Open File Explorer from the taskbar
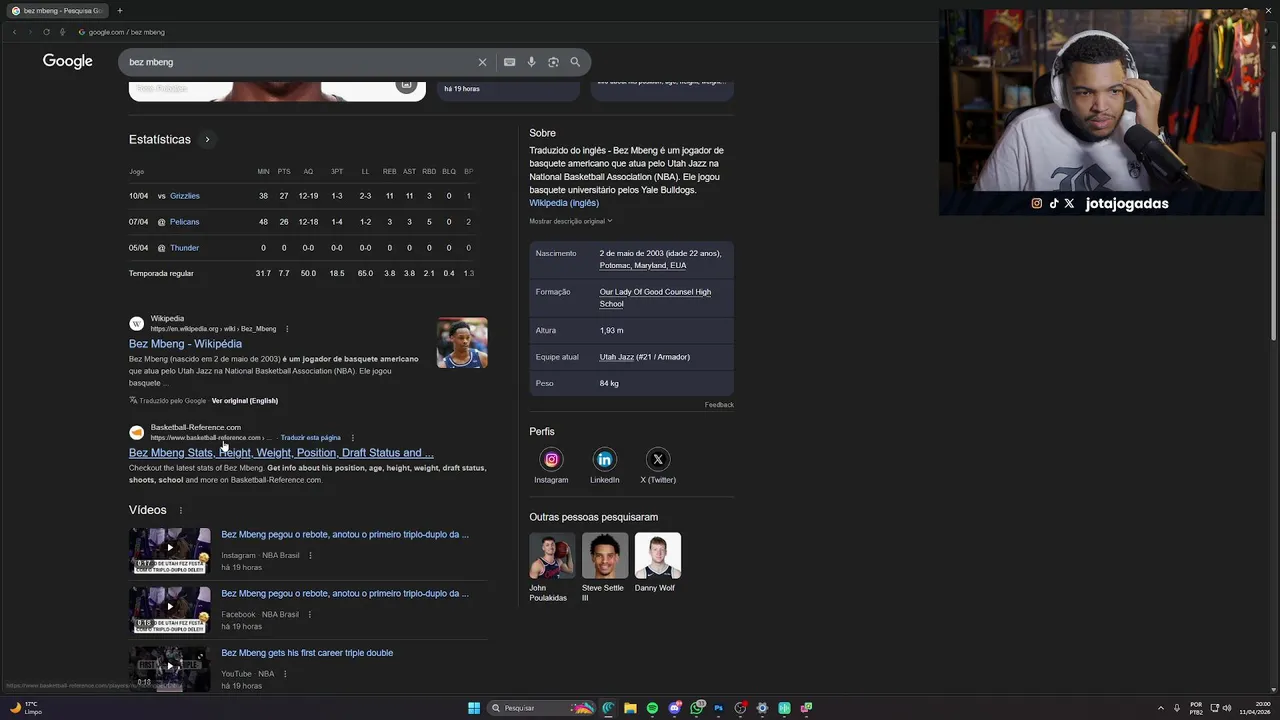 (x=630, y=708)
